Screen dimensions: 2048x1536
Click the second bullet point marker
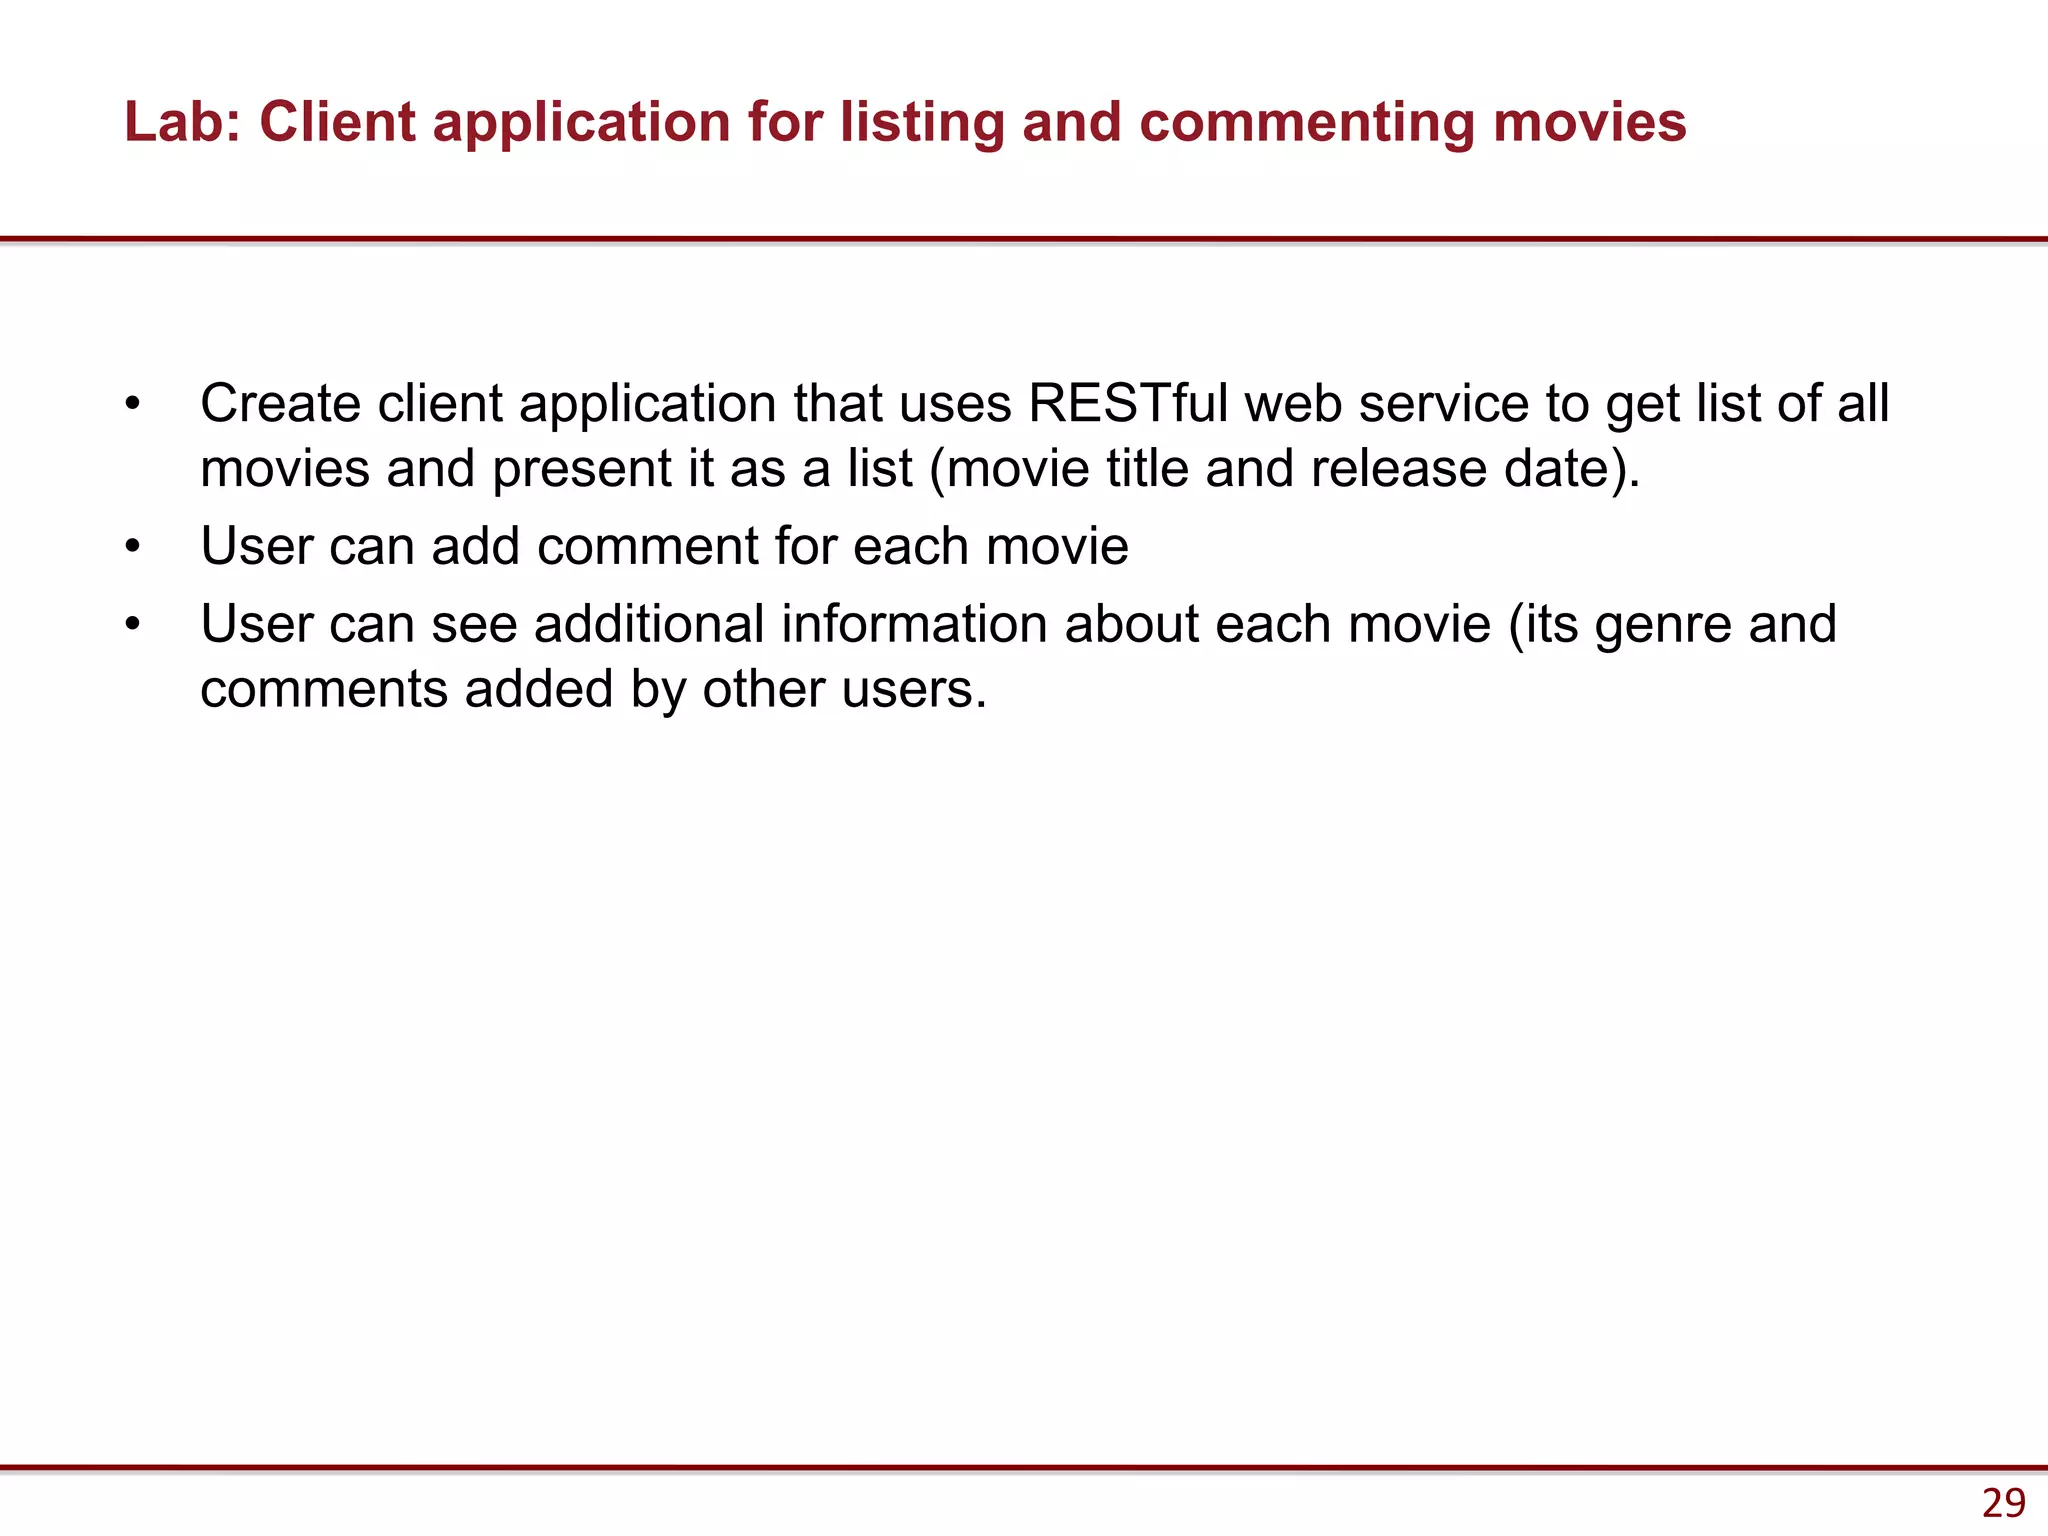pos(133,547)
